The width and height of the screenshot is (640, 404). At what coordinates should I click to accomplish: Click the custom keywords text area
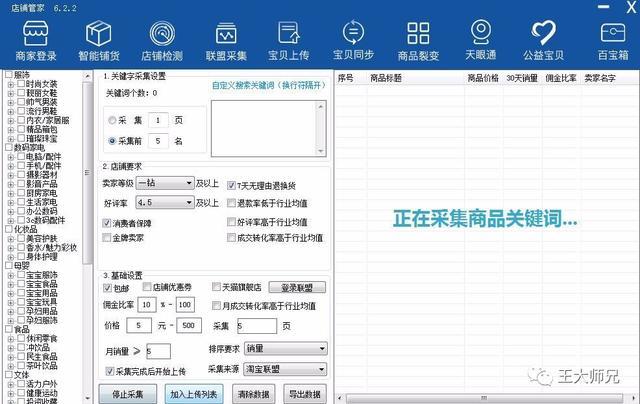tap(264, 128)
